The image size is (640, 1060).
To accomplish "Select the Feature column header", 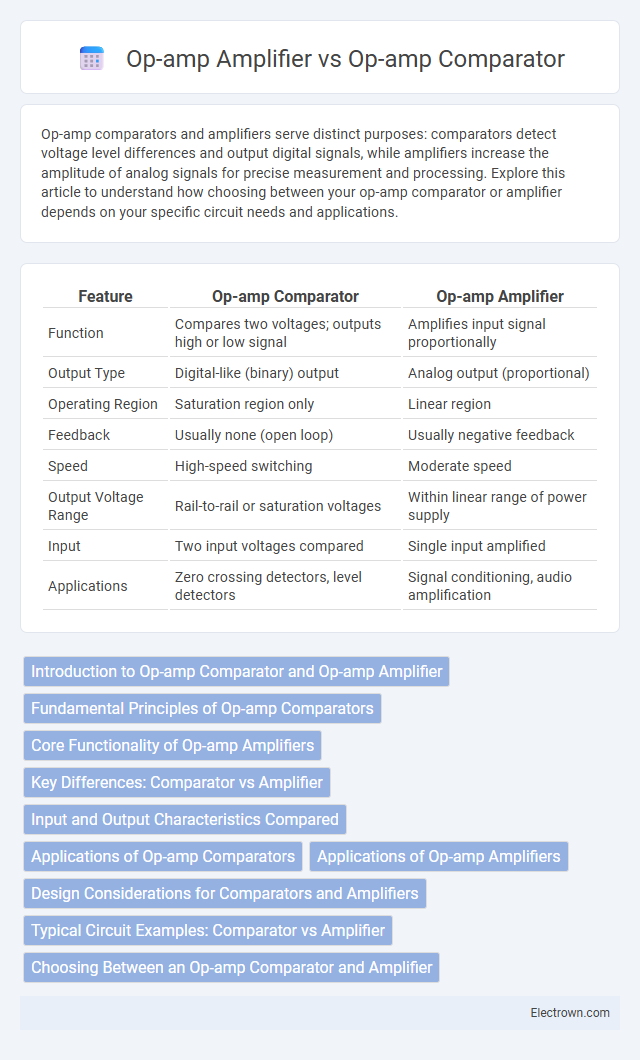I will (x=105, y=296).
